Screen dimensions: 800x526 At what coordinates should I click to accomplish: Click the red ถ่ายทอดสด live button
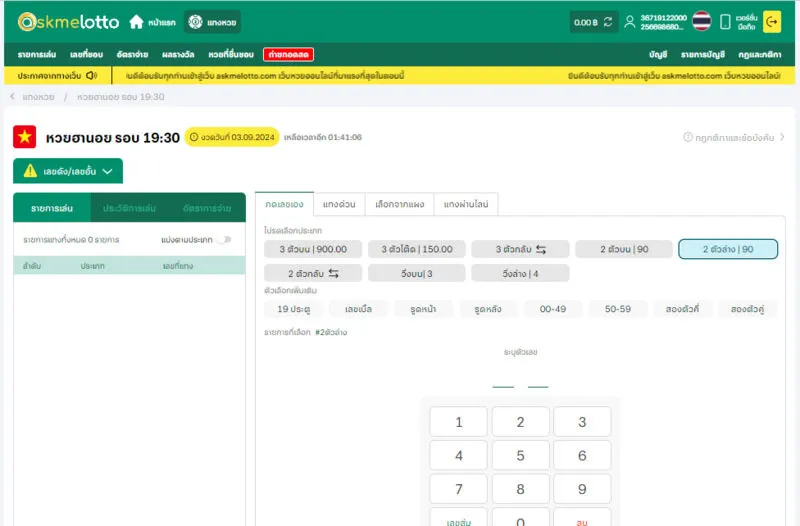pos(288,54)
